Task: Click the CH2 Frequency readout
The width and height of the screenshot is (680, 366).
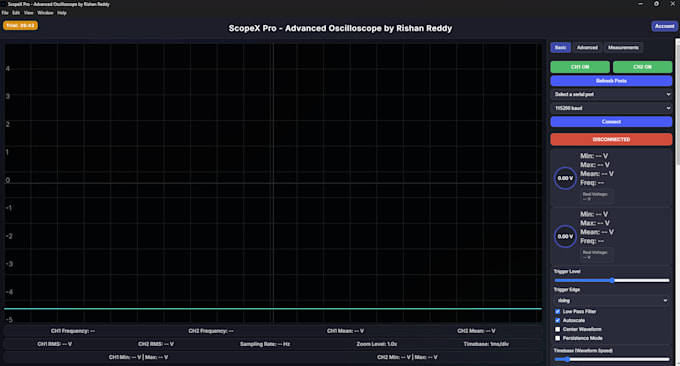Action: pyautogui.click(x=211, y=331)
